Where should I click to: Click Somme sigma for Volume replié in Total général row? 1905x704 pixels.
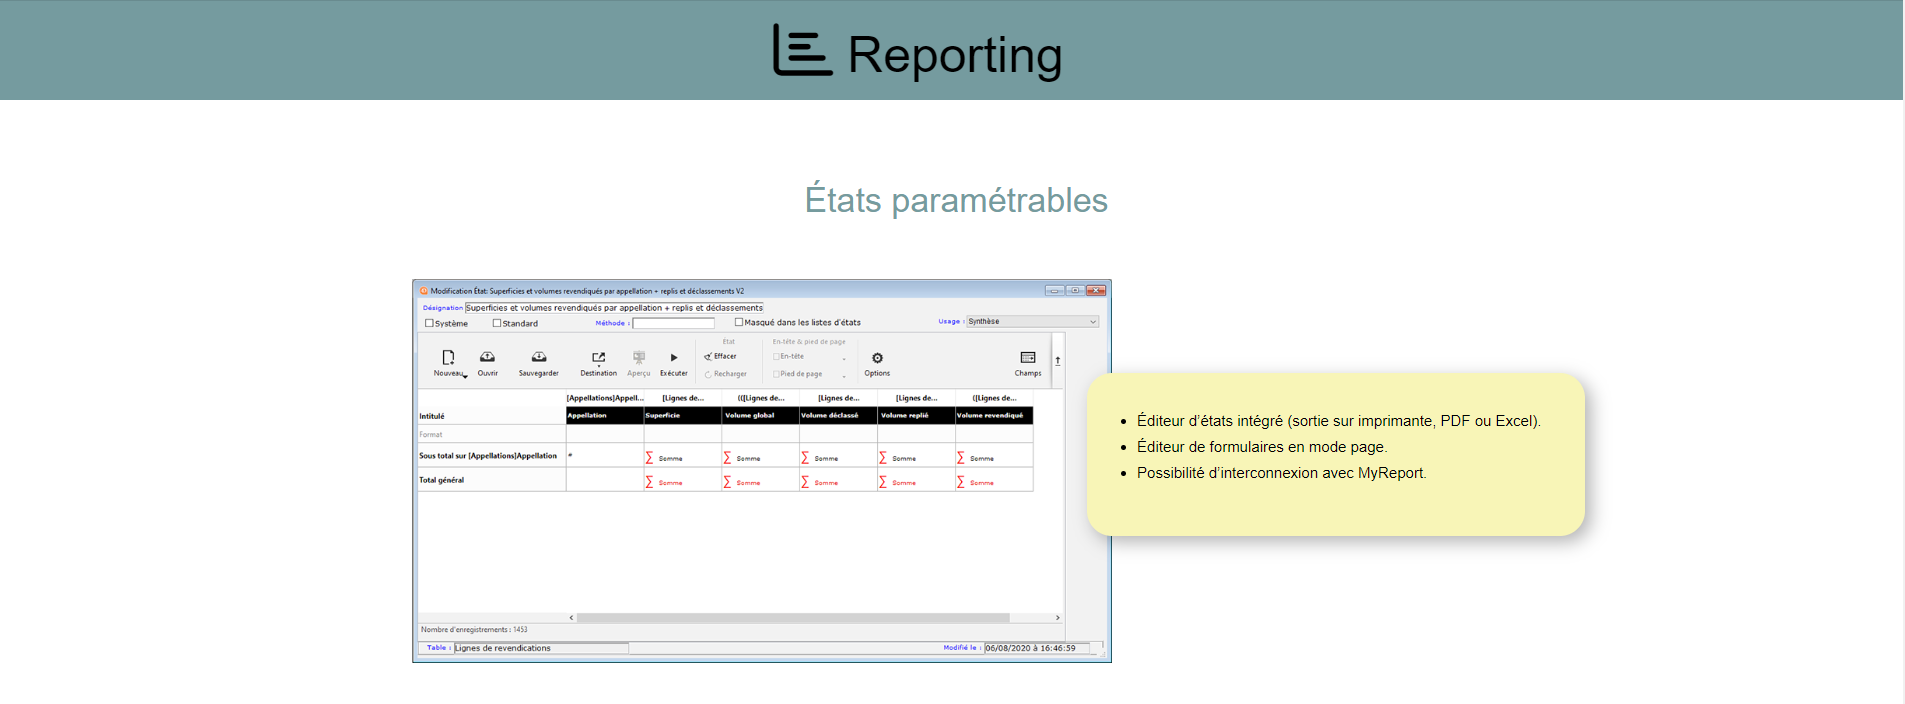pos(883,482)
